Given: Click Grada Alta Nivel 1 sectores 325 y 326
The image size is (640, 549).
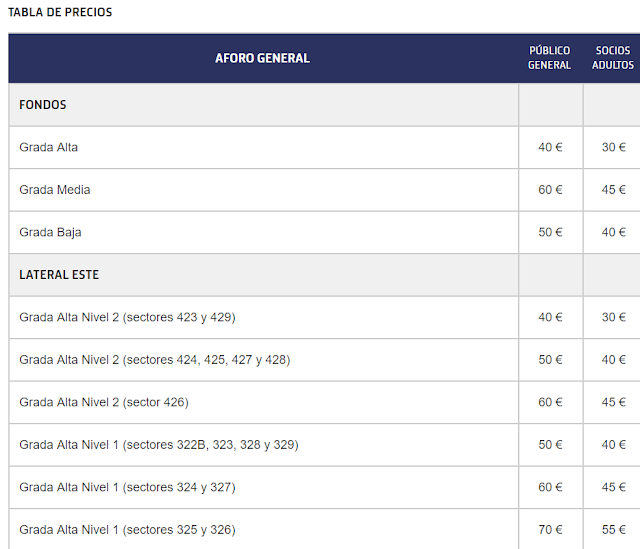Looking at the screenshot, I should 127,530.
